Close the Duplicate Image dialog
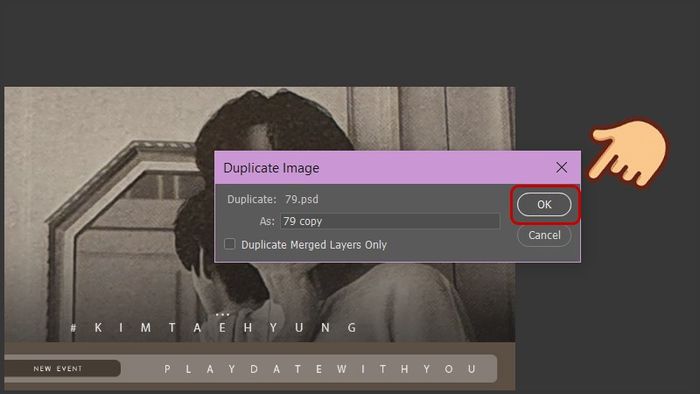Viewport: 700px width, 394px height. pyautogui.click(x=561, y=168)
